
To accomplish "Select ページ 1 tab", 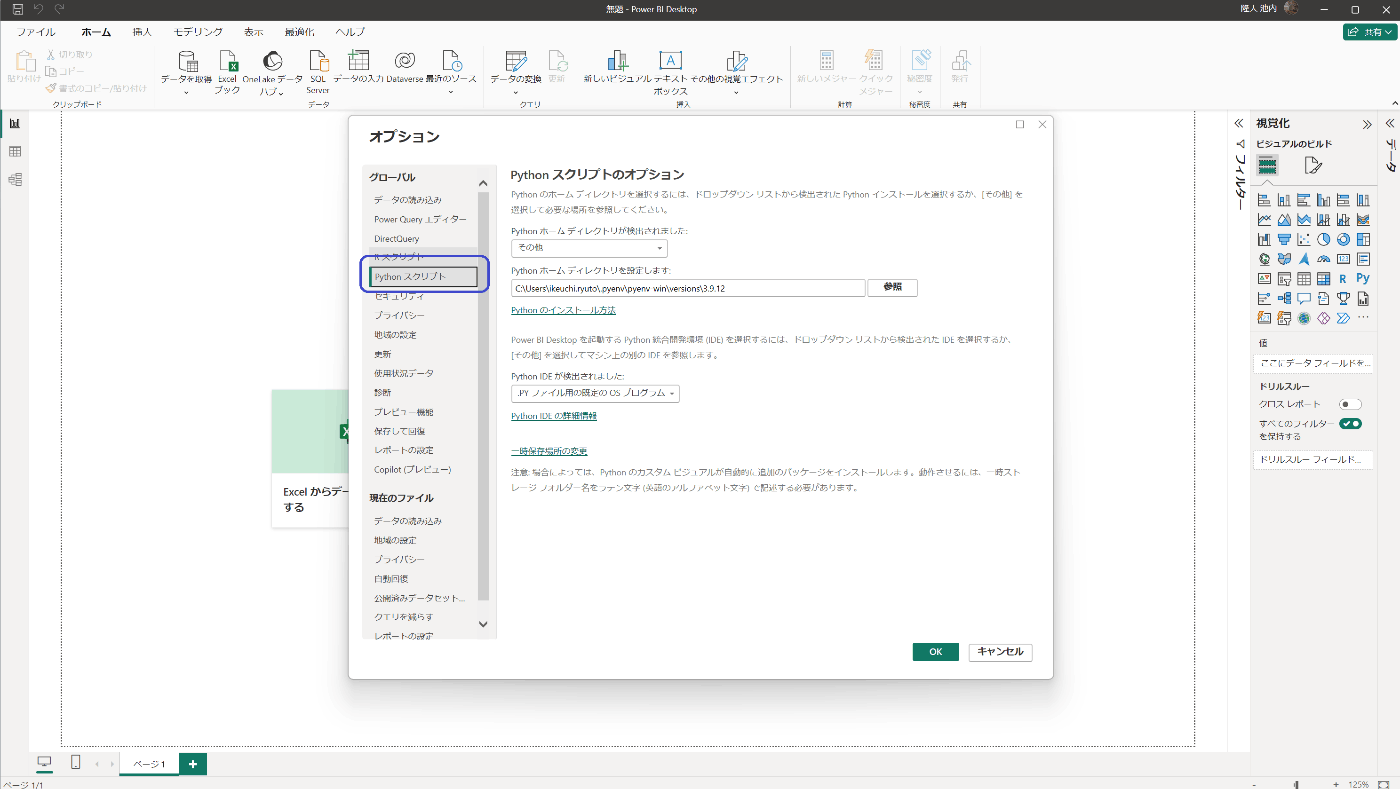I will pos(149,763).
